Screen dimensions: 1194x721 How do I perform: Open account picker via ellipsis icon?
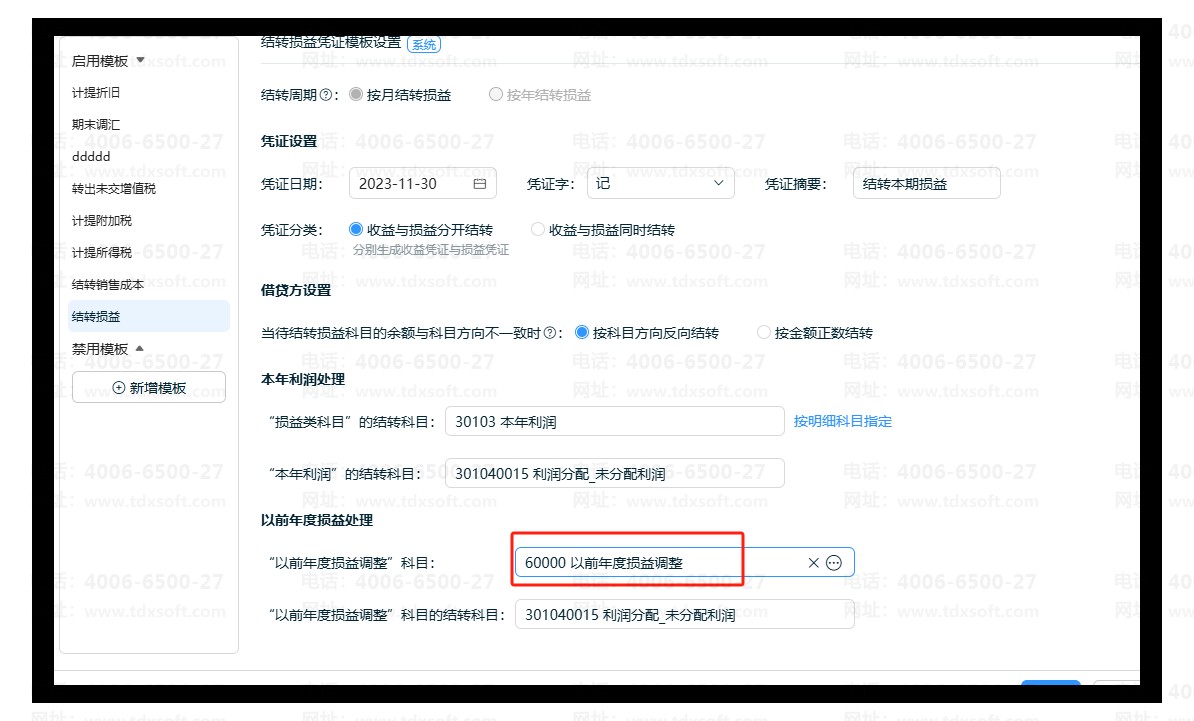click(x=834, y=563)
